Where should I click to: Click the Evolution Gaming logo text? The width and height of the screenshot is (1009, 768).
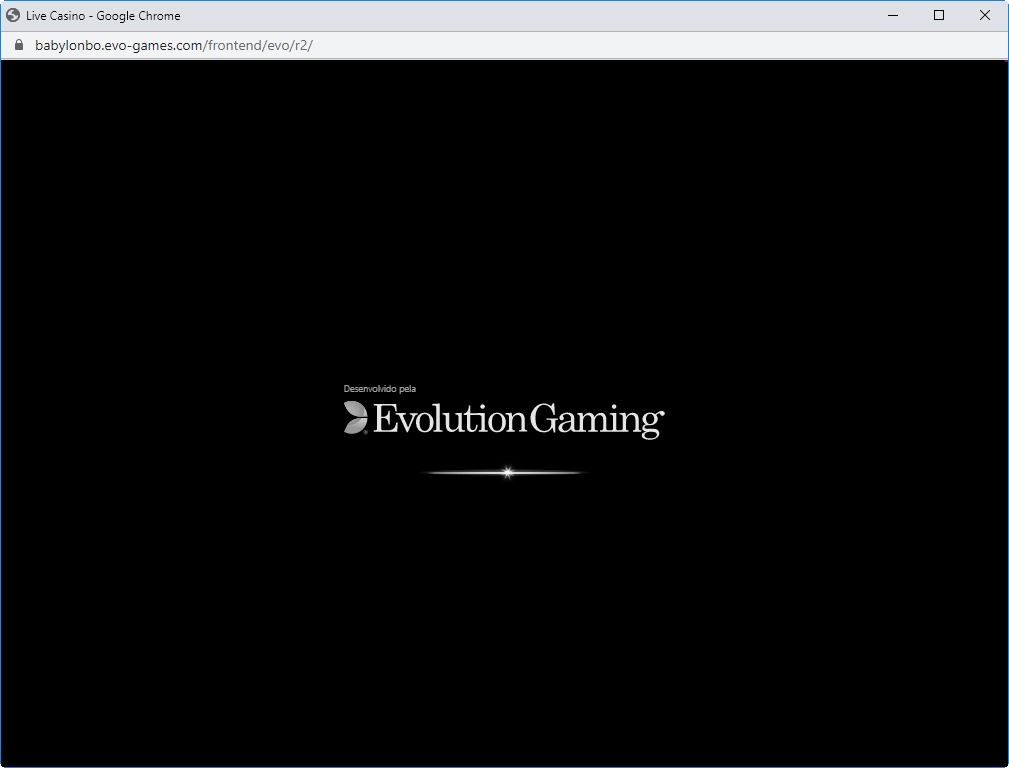pos(519,420)
